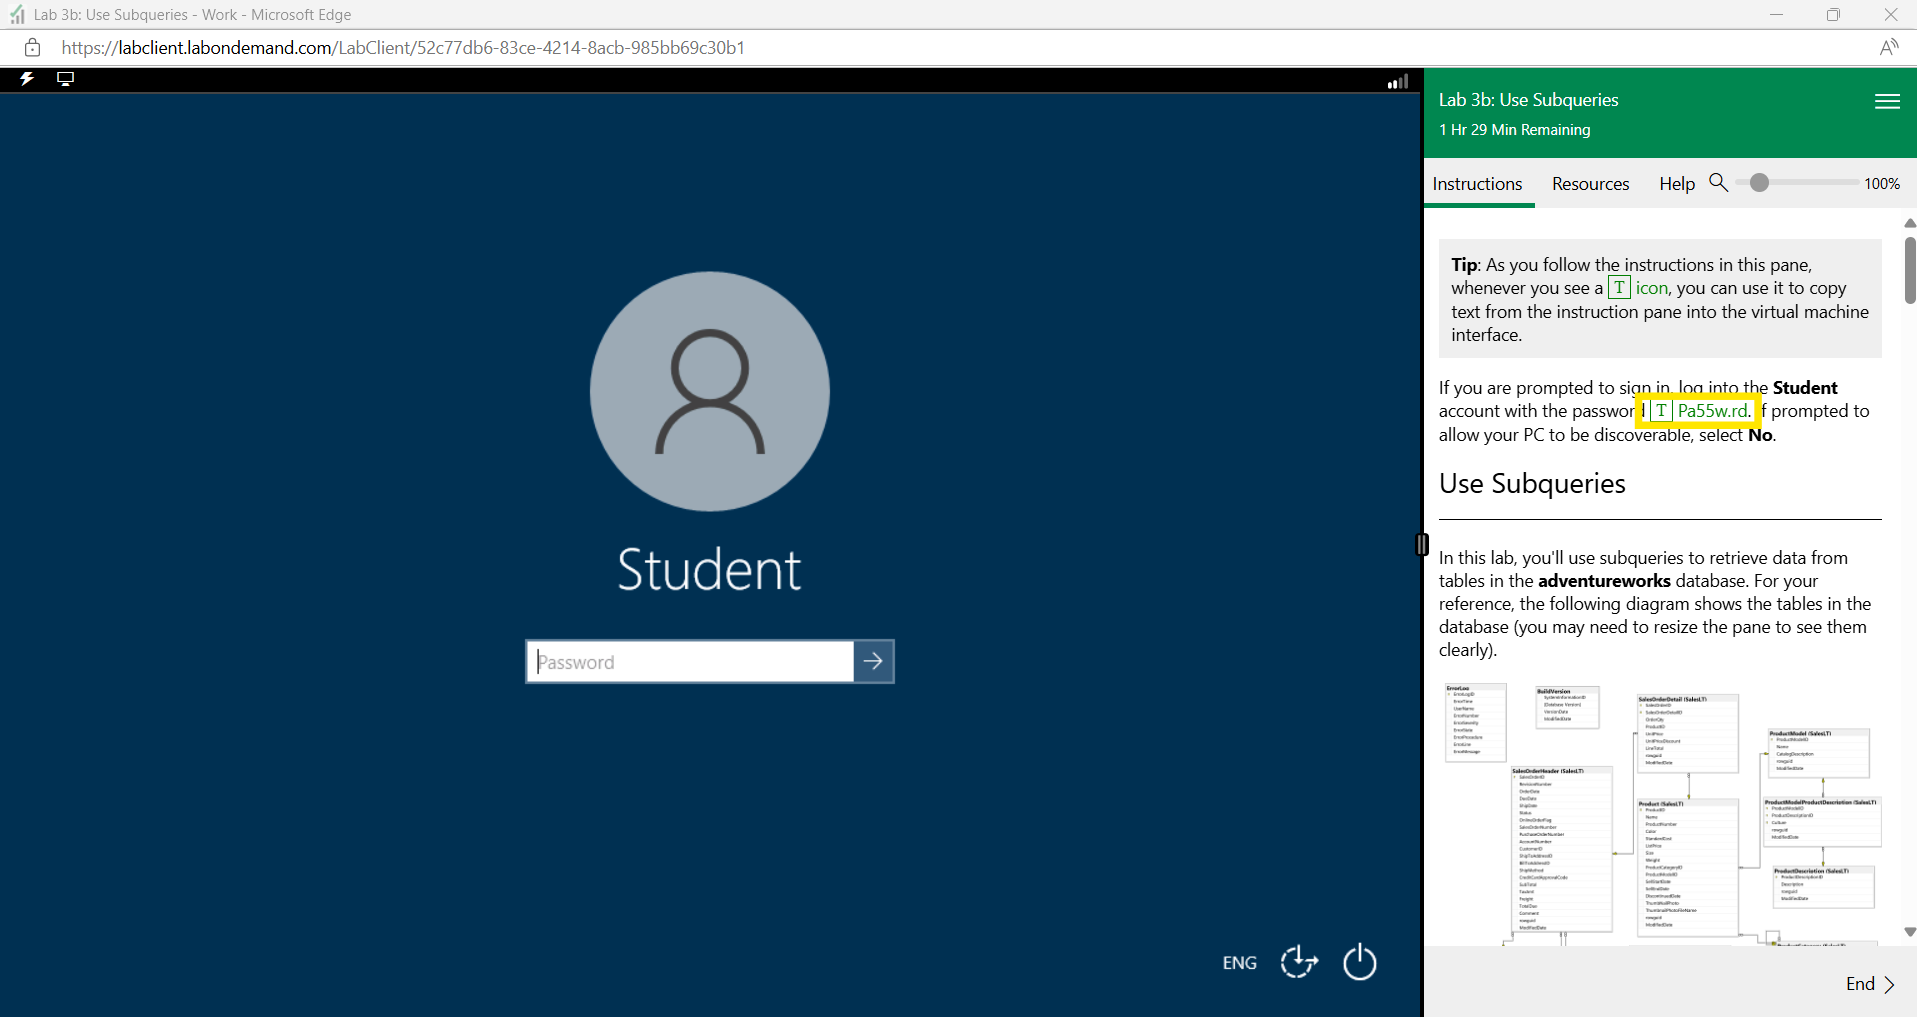Click the Edge app icon in title bar
Image resolution: width=1917 pixels, height=1017 pixels.
click(x=17, y=14)
